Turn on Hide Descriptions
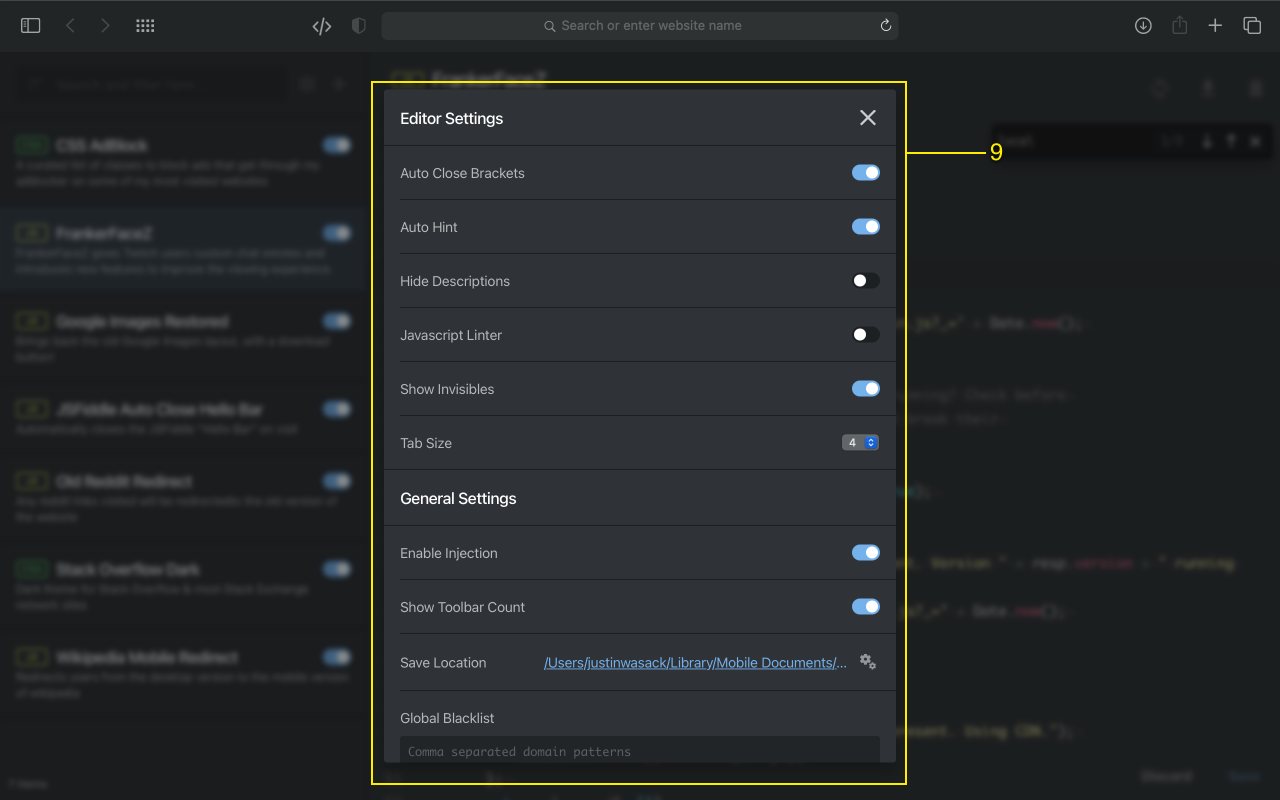The image size is (1280, 800). [865, 280]
